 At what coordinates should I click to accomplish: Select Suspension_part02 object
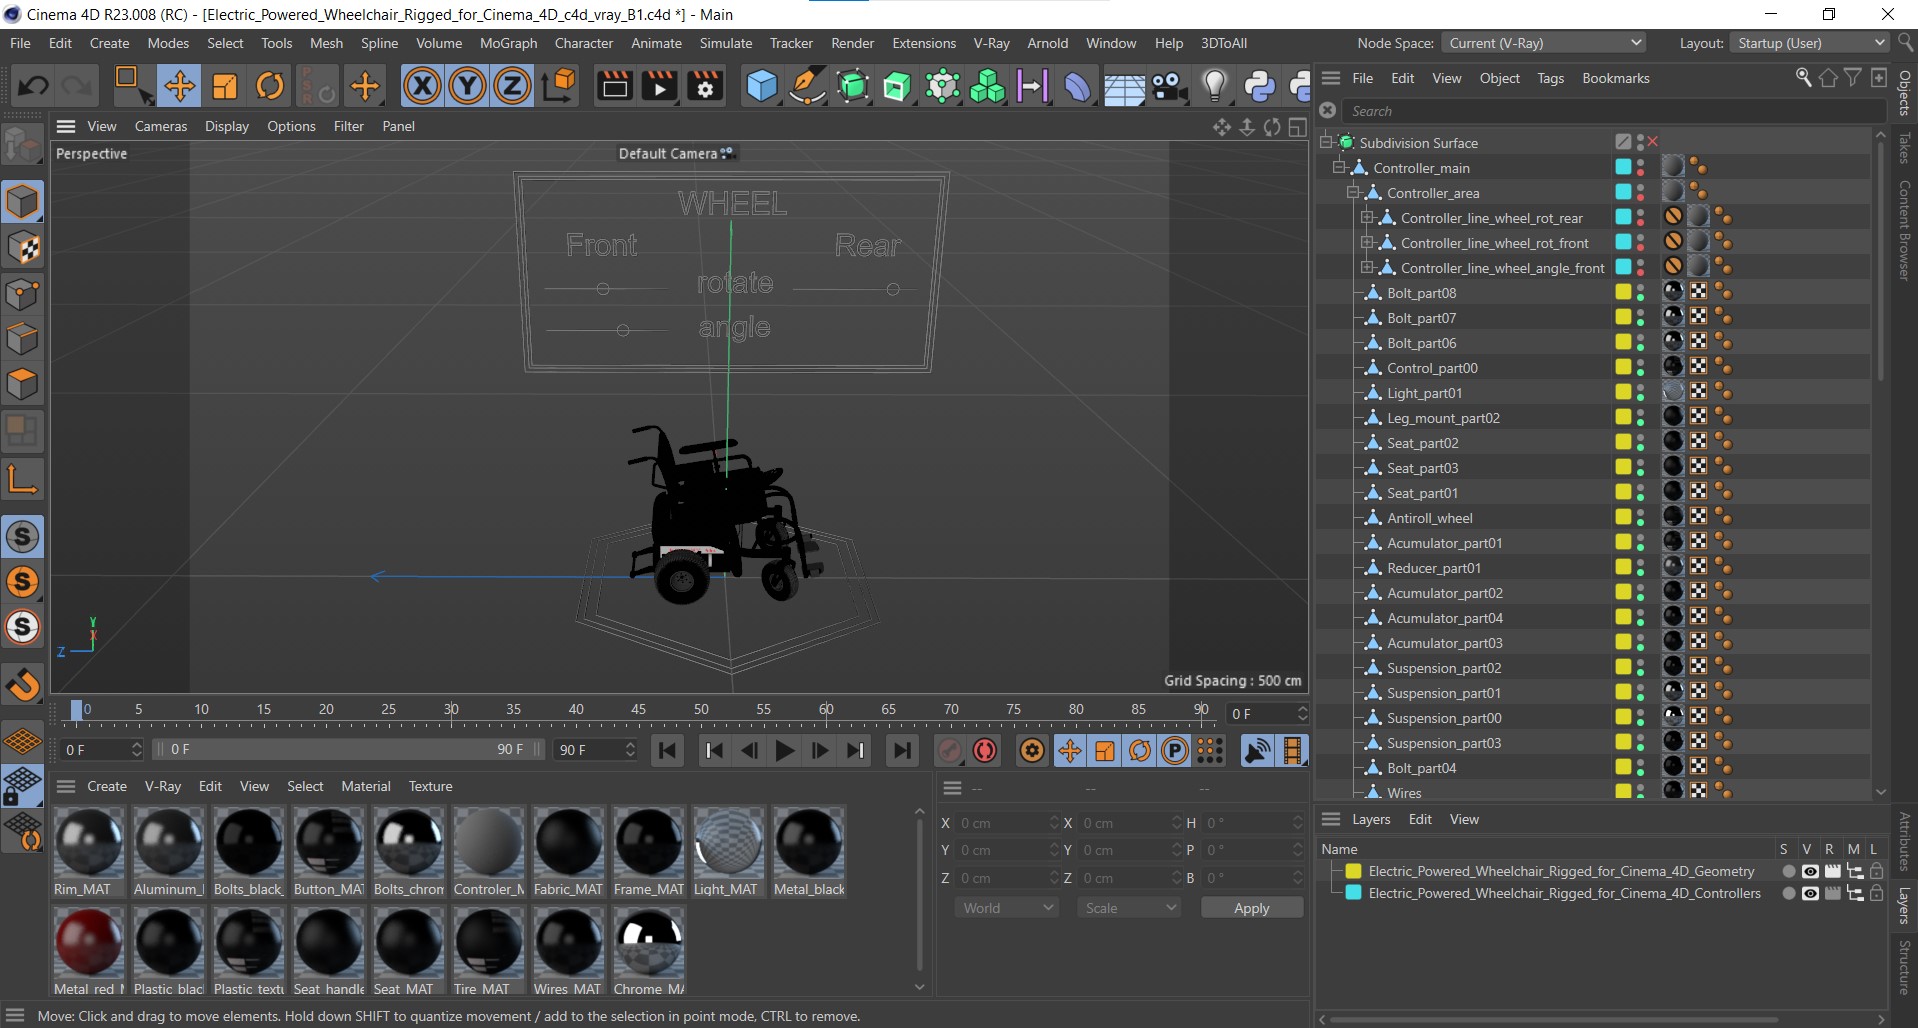pyautogui.click(x=1443, y=668)
